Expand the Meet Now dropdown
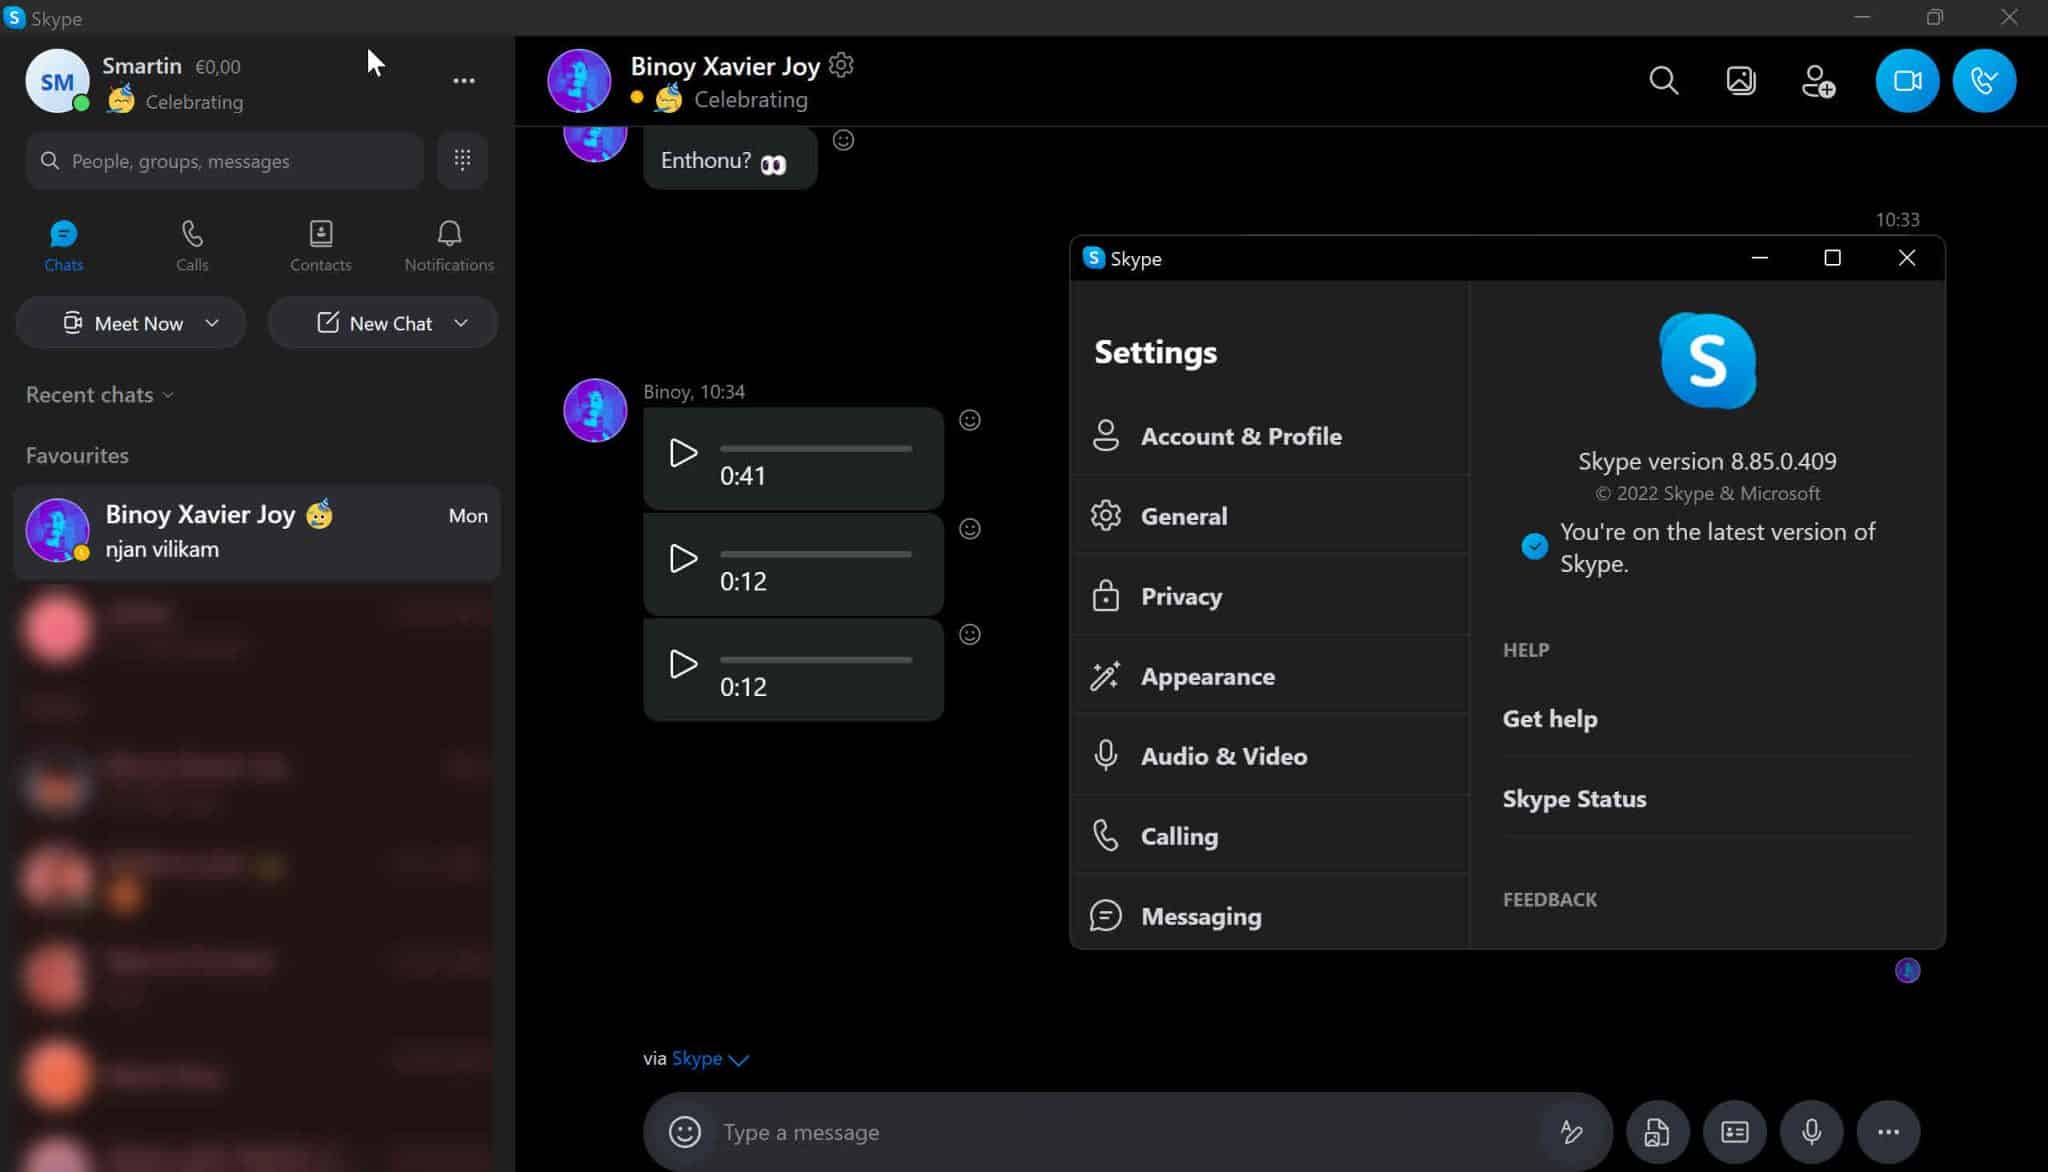 click(211, 323)
